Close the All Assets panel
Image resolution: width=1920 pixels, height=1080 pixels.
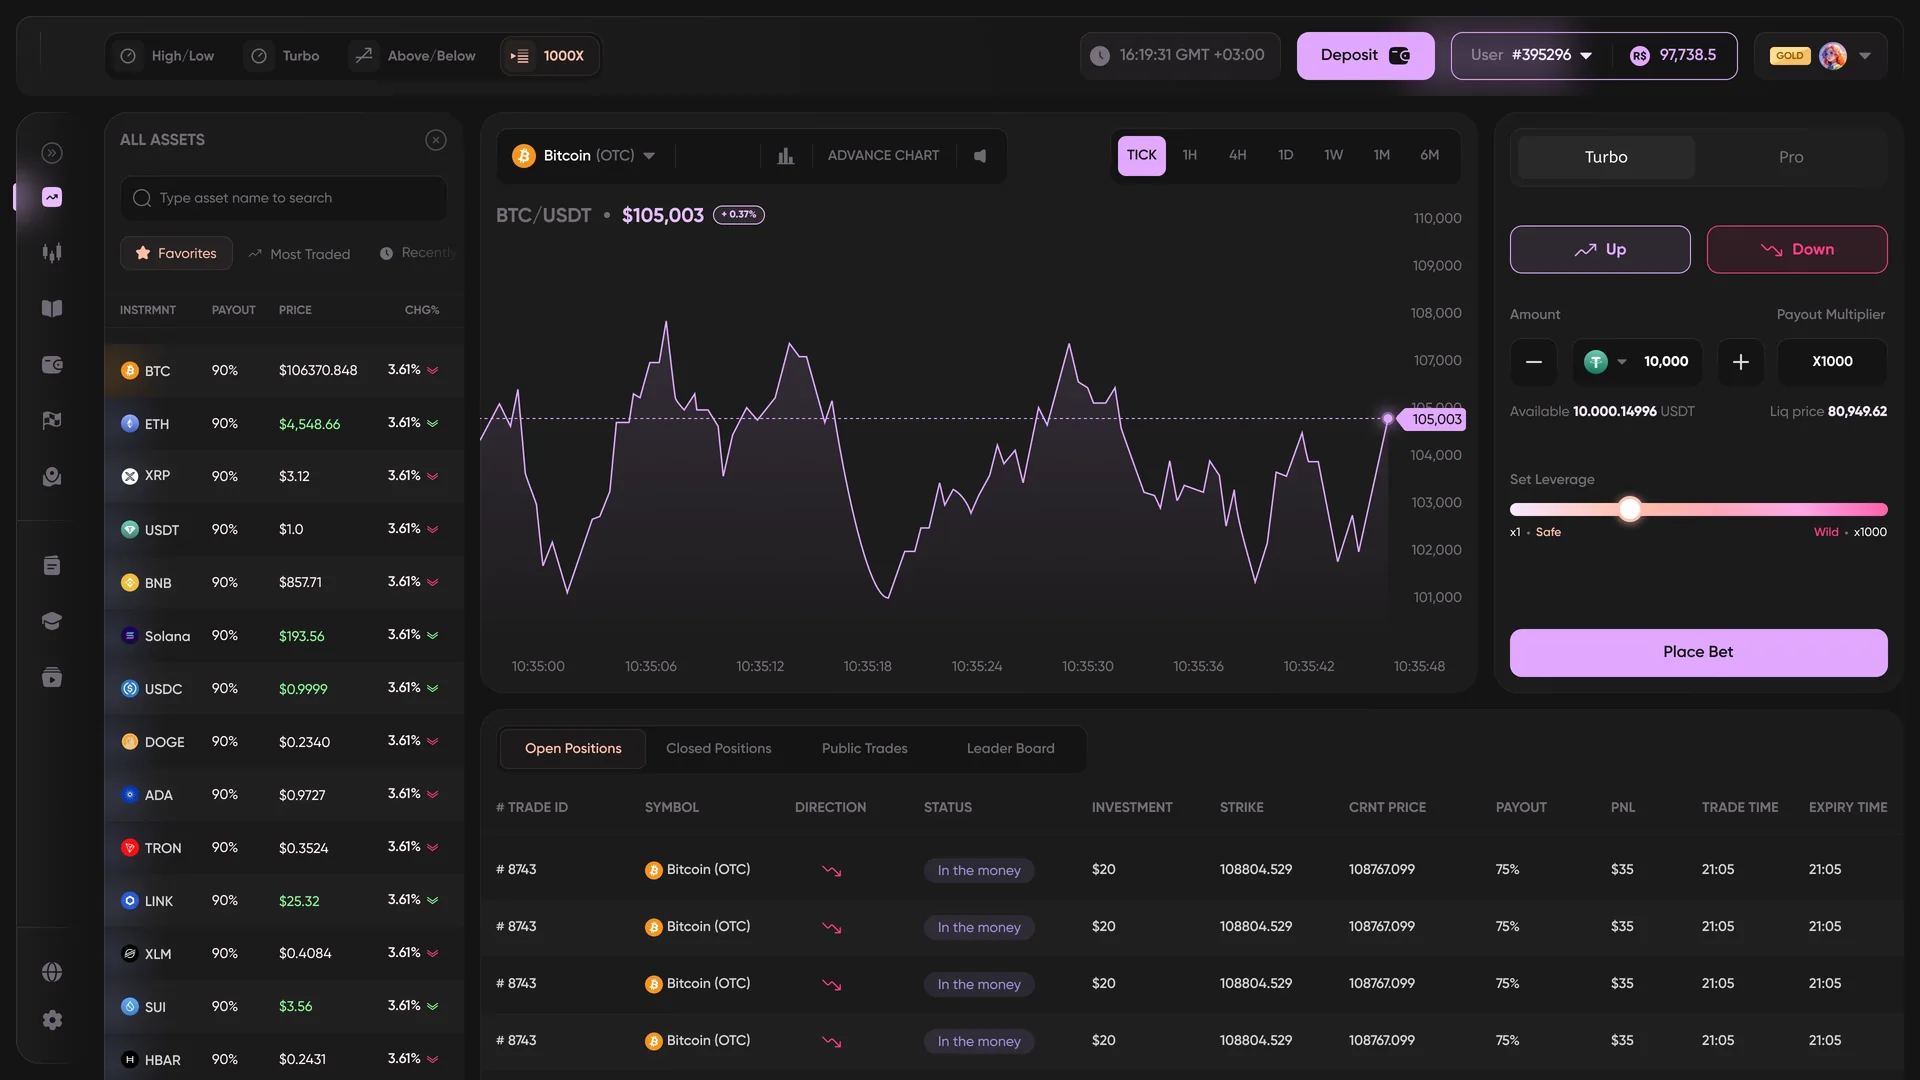click(x=436, y=140)
